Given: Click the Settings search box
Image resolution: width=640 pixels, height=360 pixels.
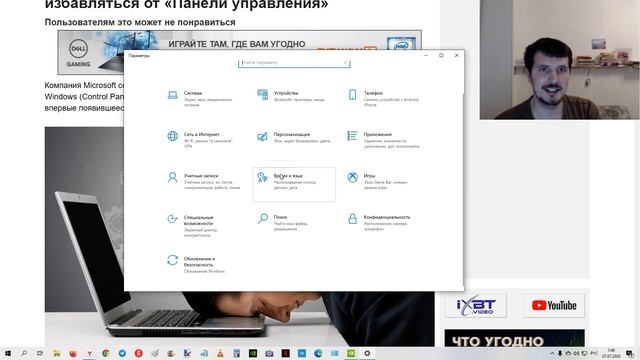Looking at the screenshot, I should pyautogui.click(x=294, y=63).
